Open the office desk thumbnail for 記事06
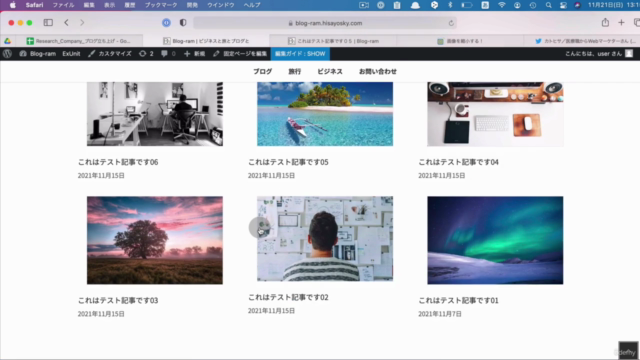Viewport: 640px width, 360px height. pyautogui.click(x=155, y=113)
